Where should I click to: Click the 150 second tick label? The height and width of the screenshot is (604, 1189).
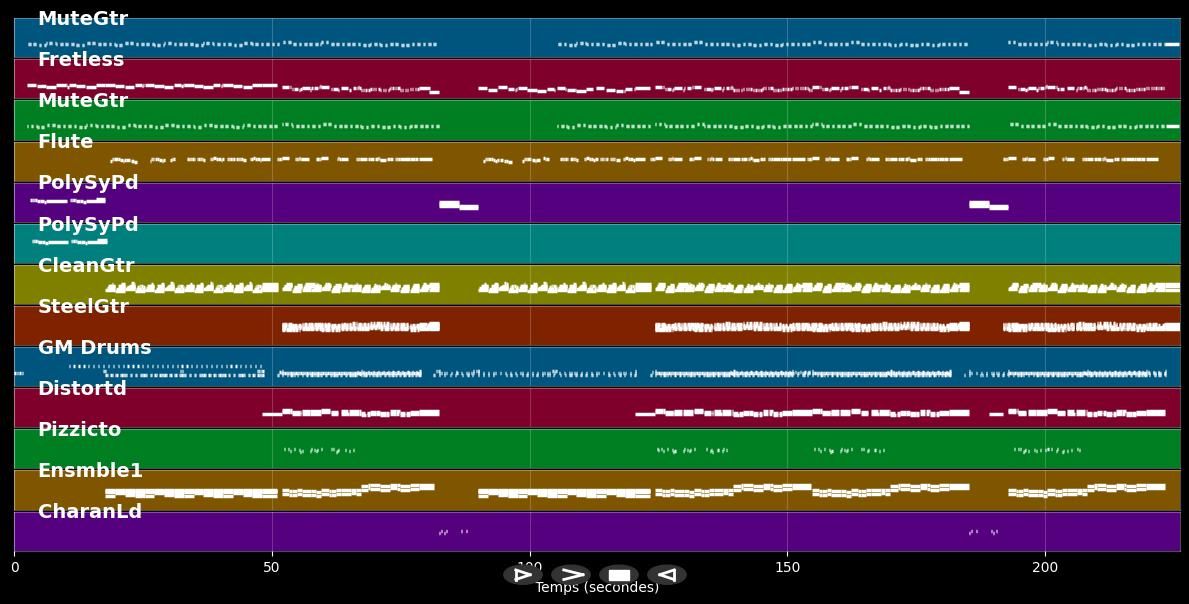click(x=787, y=568)
